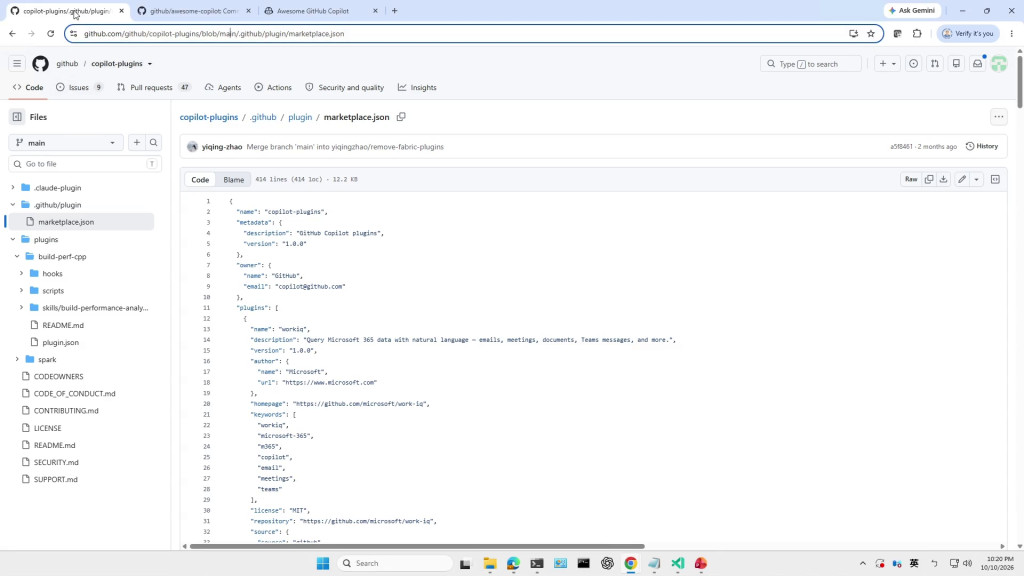The image size is (1024, 576).
Task: Switch to the Code view toggle
Action: pos(200,180)
